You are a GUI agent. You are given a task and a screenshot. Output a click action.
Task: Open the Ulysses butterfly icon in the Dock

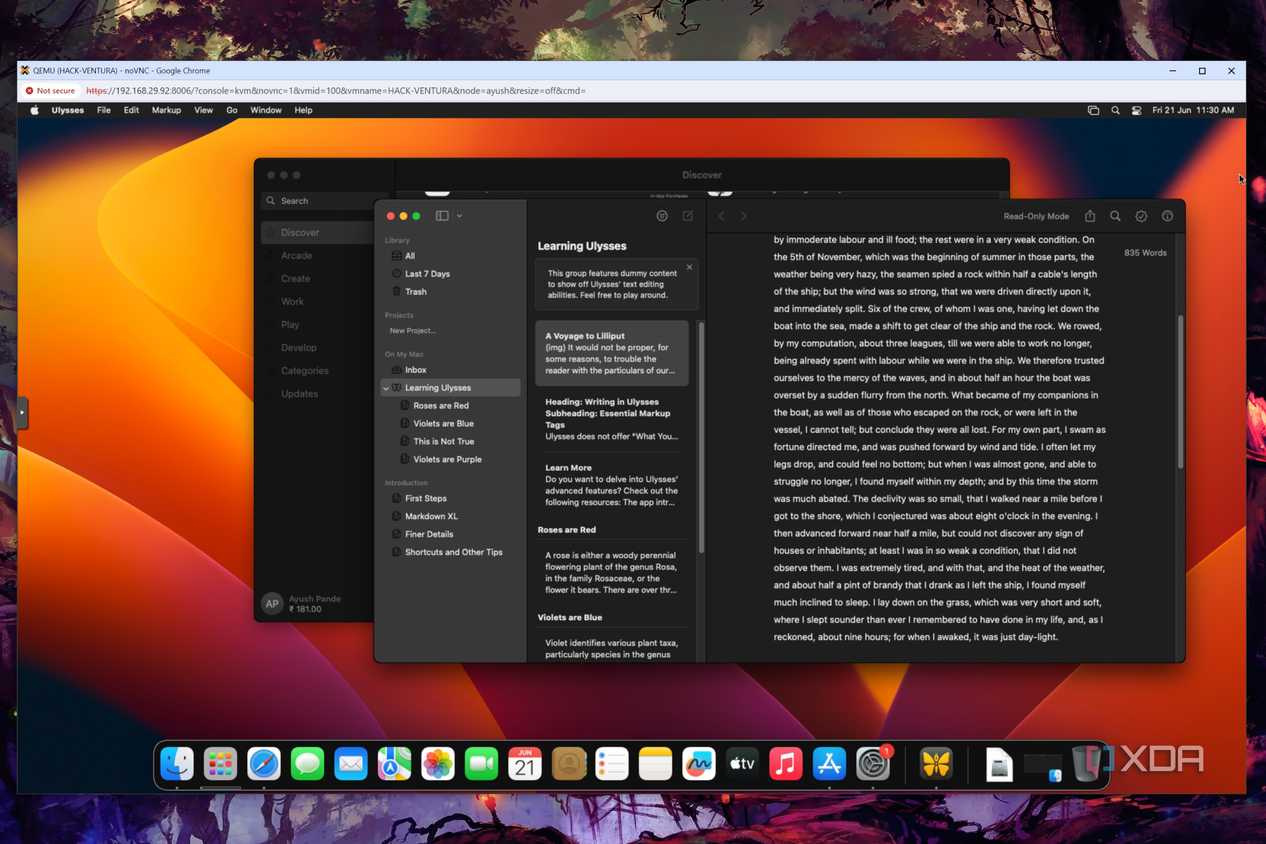click(936, 764)
